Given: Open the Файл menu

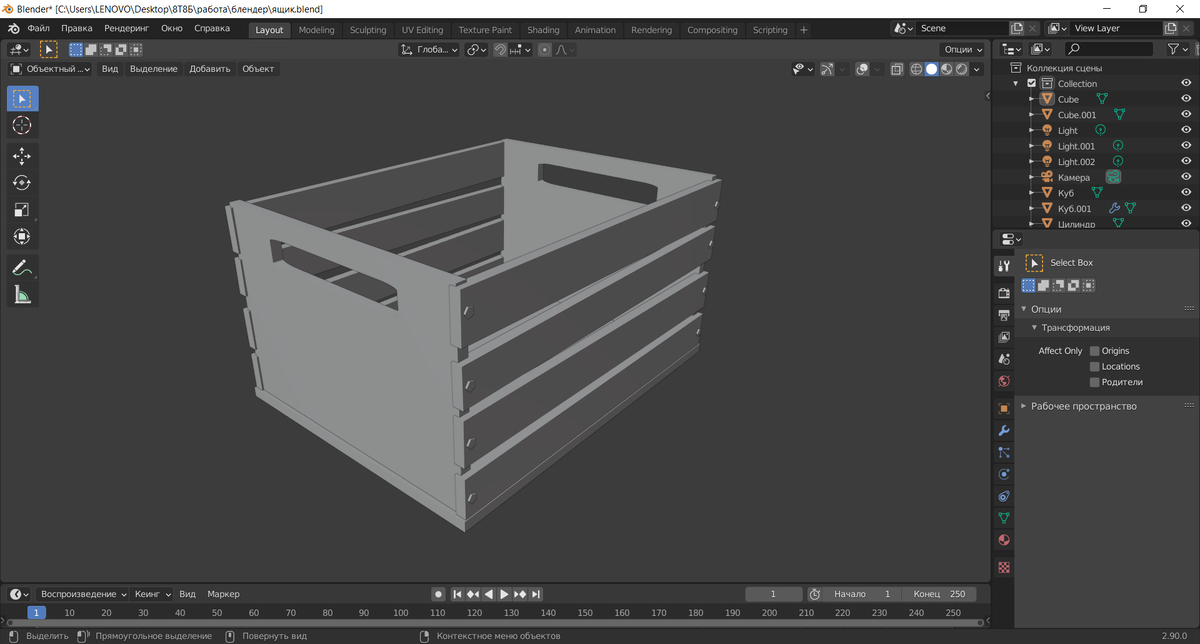Looking at the screenshot, I should pos(39,29).
